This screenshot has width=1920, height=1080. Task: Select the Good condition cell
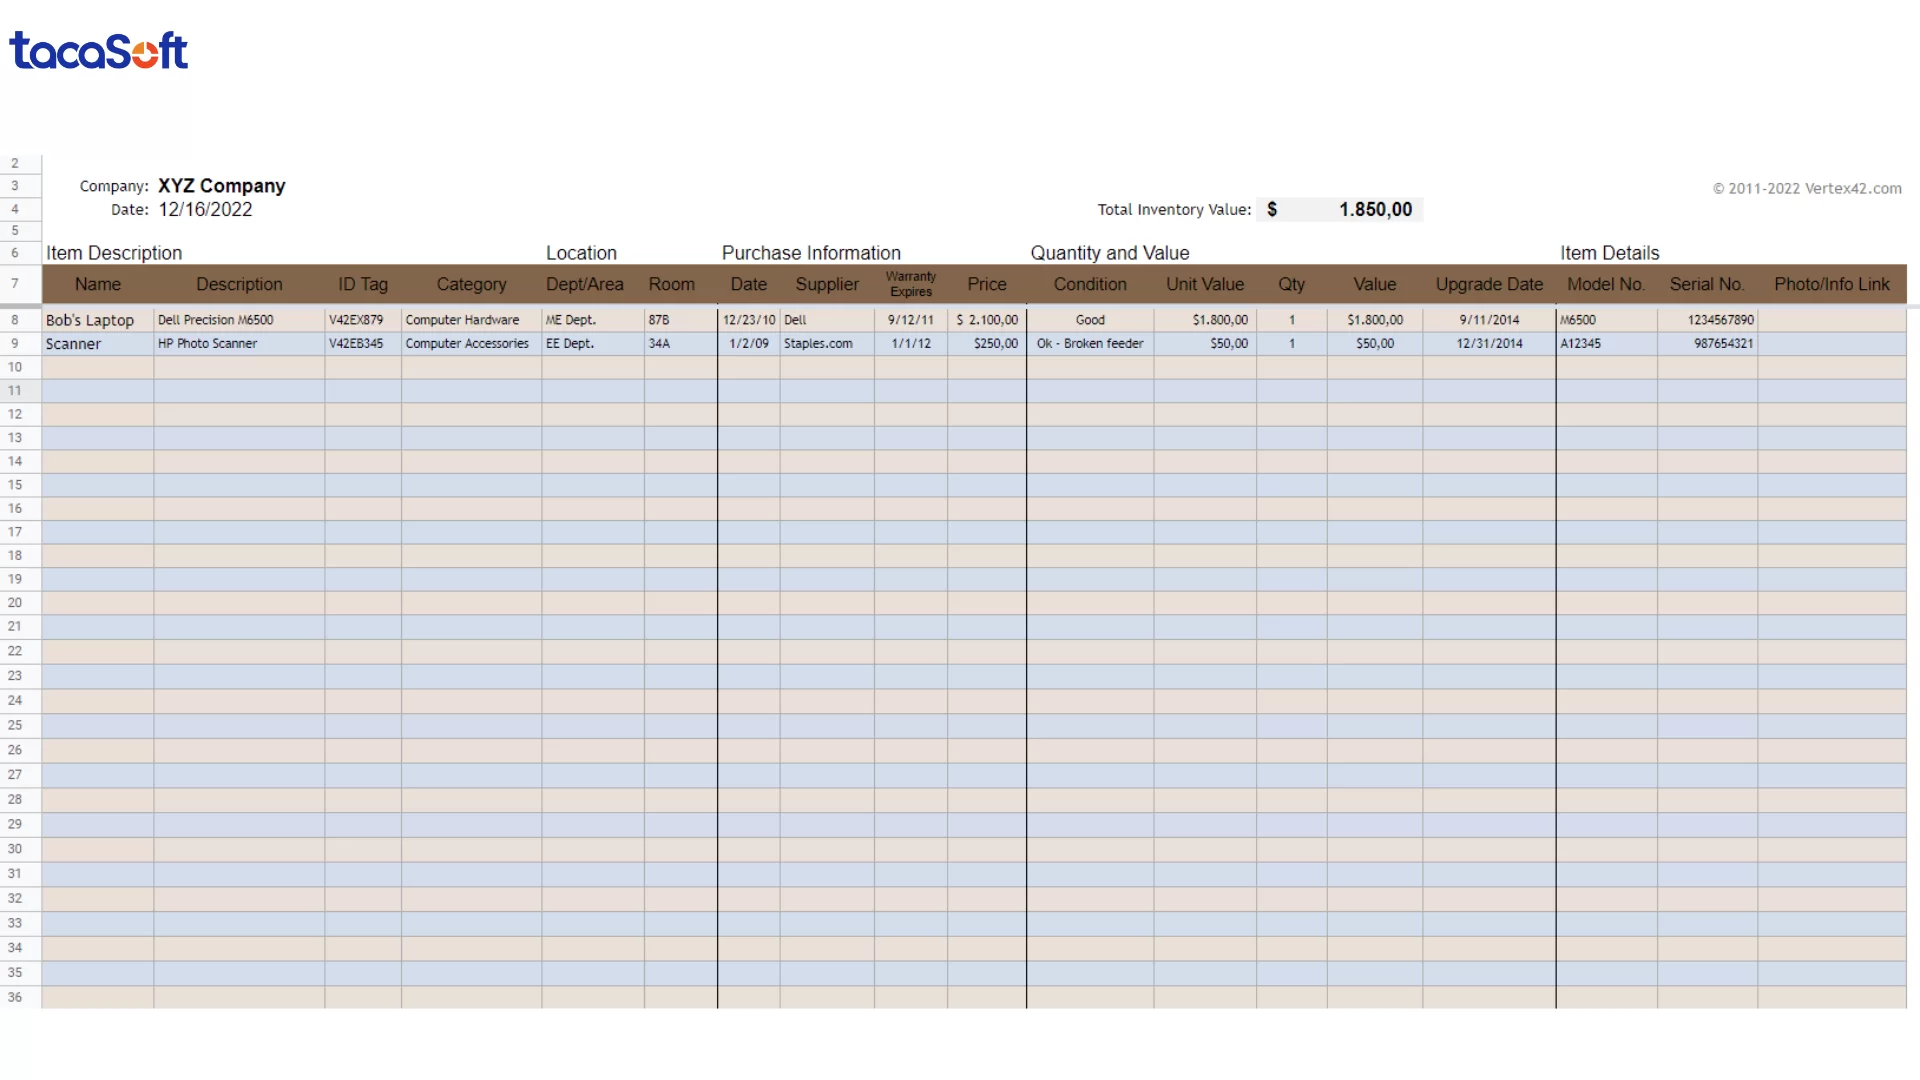pos(1090,319)
